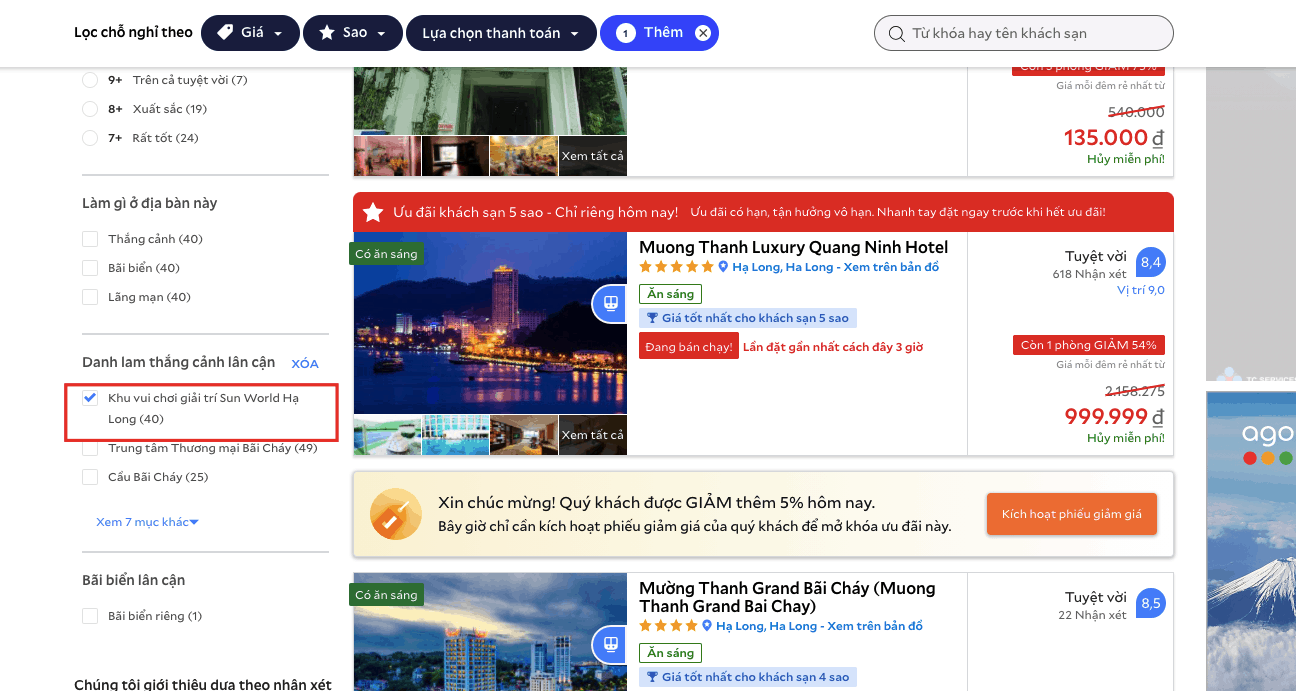Viewport: 1296px width, 691px height.
Task: Open Muong Thanh Luxury map link Xem trên bản đồ
Action: pos(891,267)
